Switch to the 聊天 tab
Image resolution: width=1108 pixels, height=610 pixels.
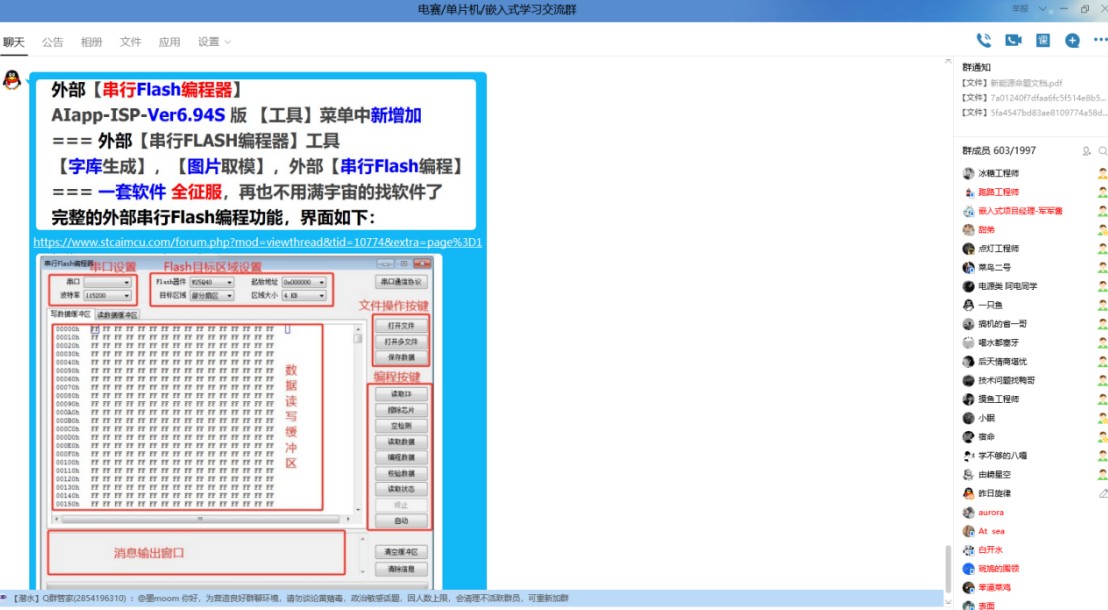coord(13,42)
